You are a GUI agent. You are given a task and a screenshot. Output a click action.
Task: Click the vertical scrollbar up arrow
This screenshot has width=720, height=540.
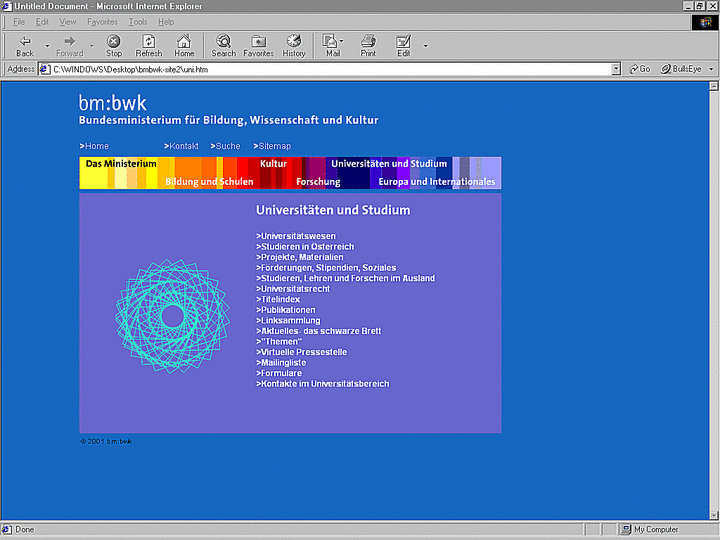pos(714,86)
